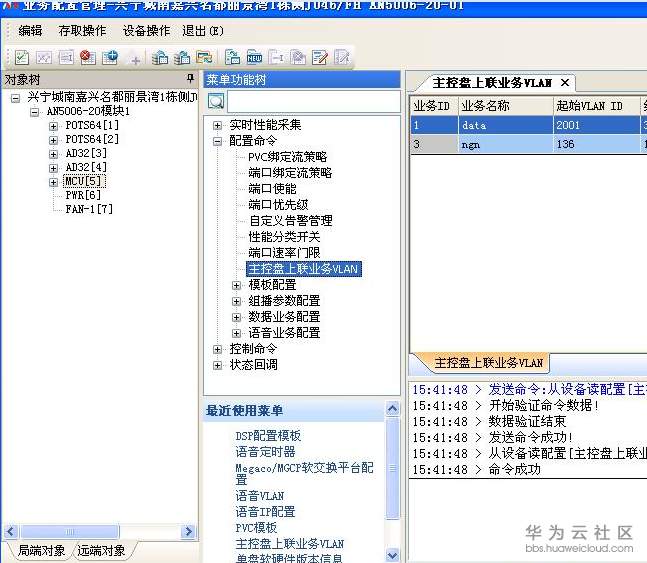Click the grayed notepad pencil icon at toolbar end
This screenshot has width=647, height=563.
point(342,57)
